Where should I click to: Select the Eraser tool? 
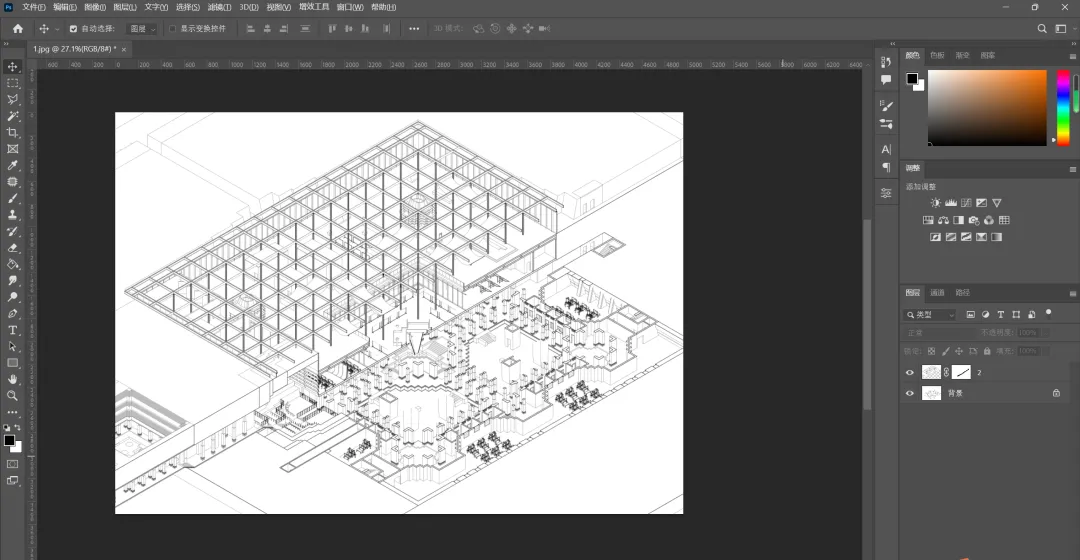12,248
